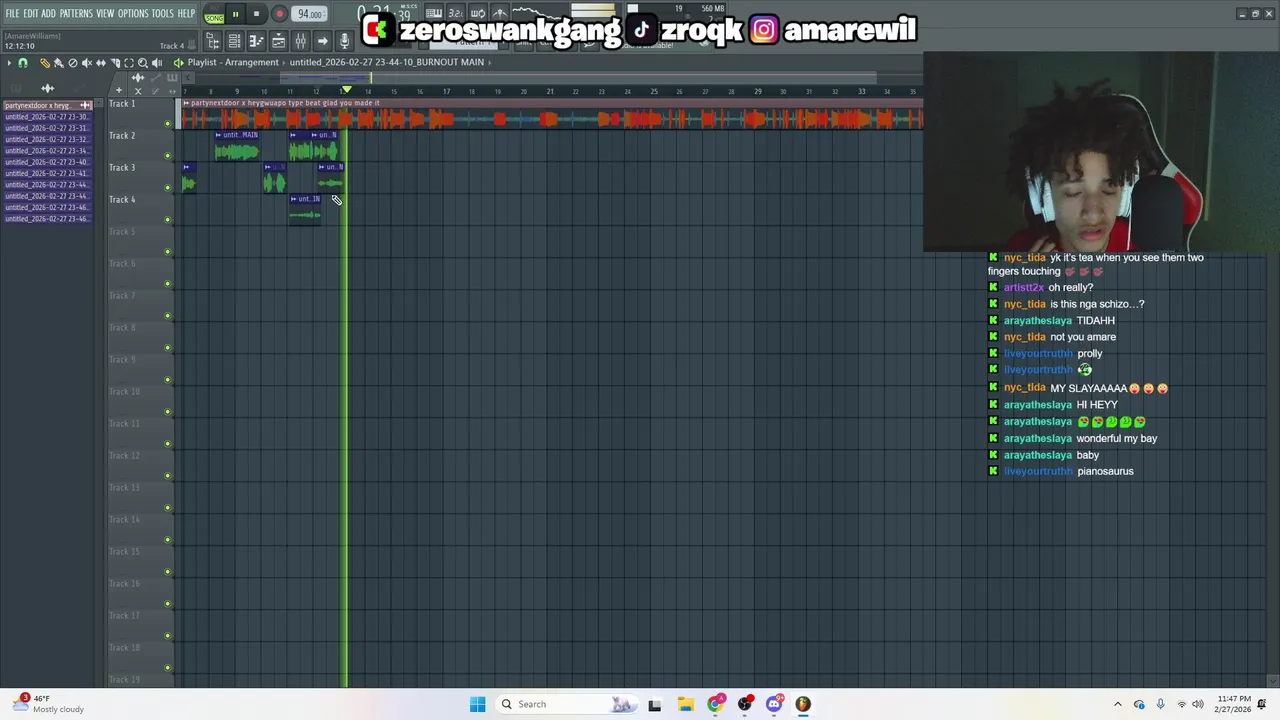Viewport: 1280px width, 720px height.
Task: Show hidden tray icons chevron
Action: pyautogui.click(x=1118, y=704)
